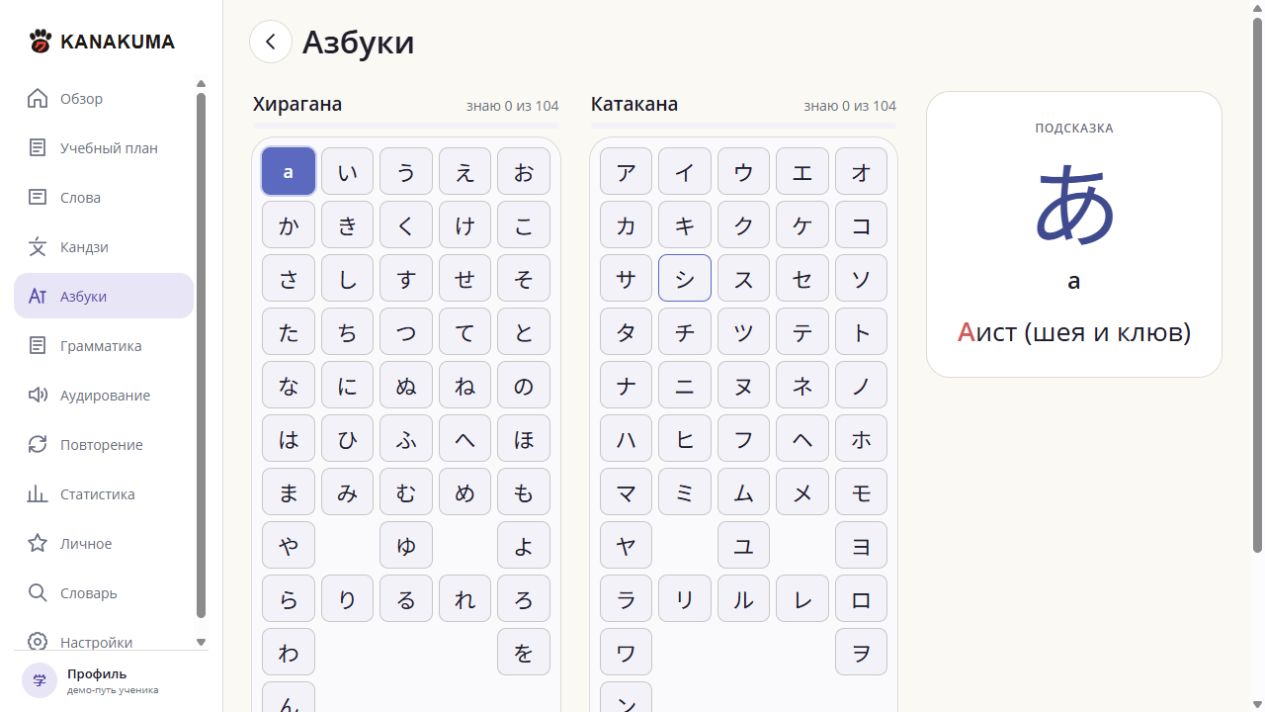Click the Аудирование speaker icon
Viewport: 1265px width, 712px height.
(37, 395)
